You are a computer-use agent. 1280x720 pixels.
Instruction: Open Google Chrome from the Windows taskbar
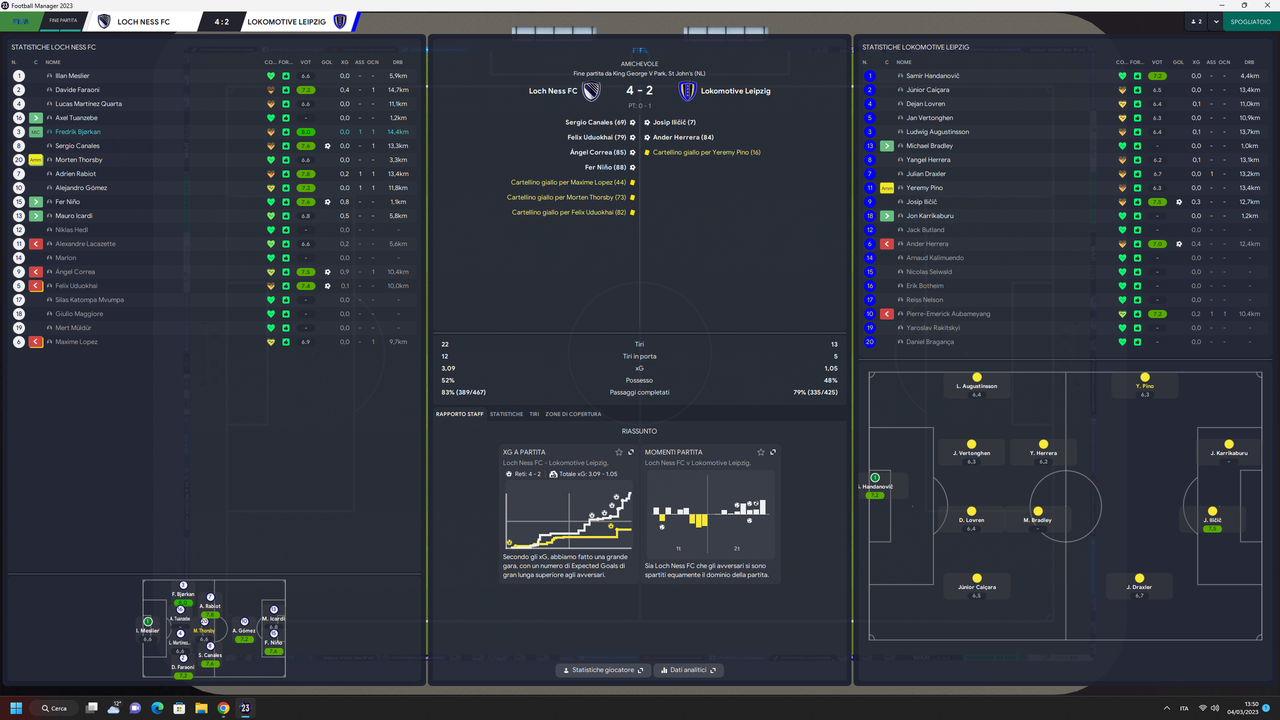pyautogui.click(x=223, y=708)
